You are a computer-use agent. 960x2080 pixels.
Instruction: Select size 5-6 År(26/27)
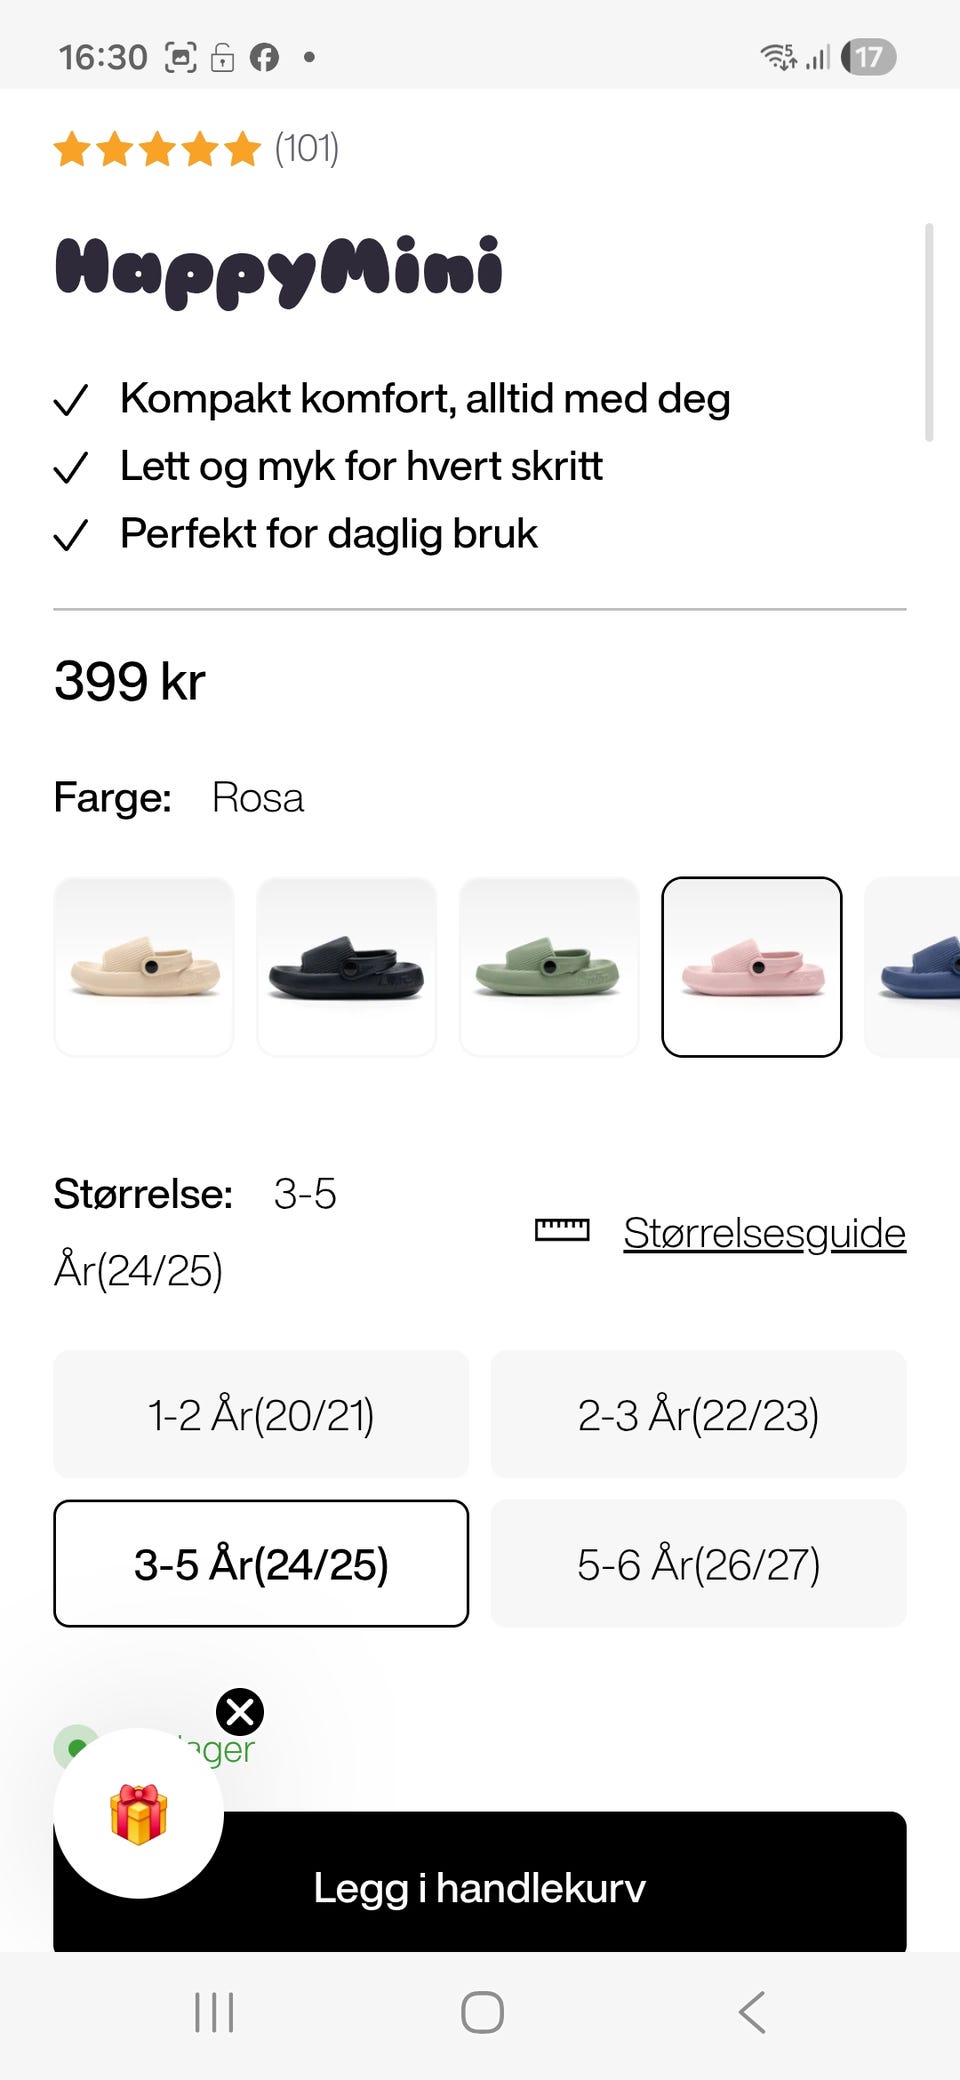[x=698, y=1563]
